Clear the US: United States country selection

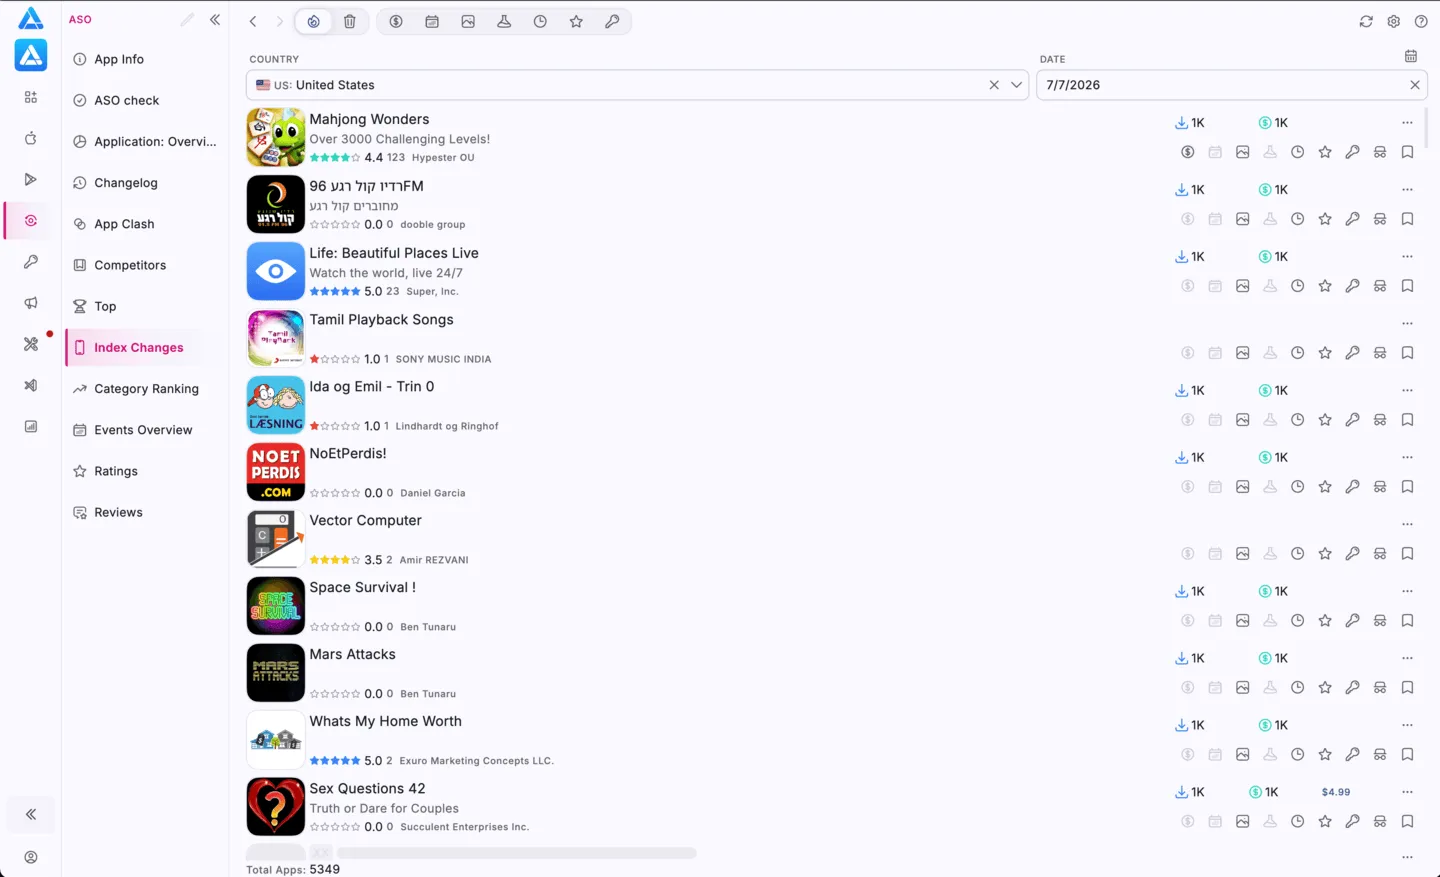[x=994, y=85]
